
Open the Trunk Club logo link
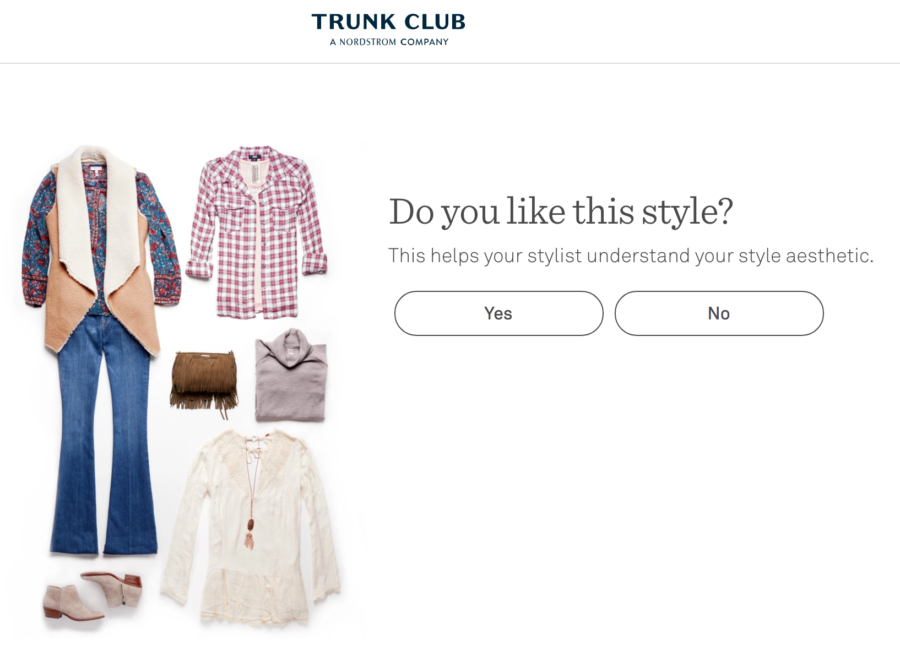[x=389, y=22]
